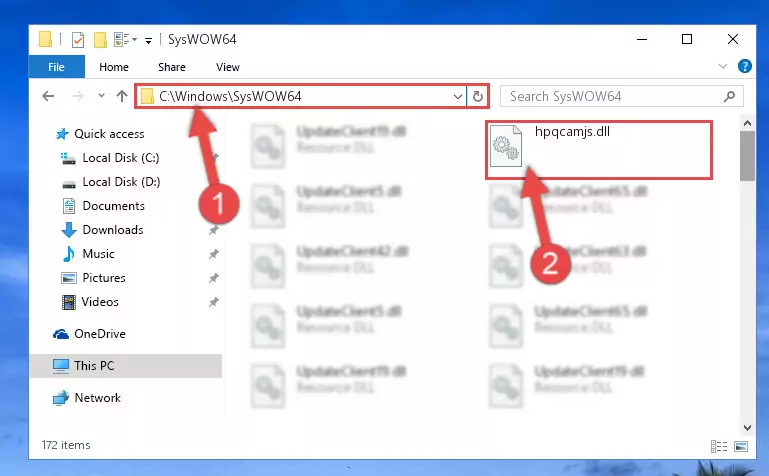The width and height of the screenshot is (769, 476).
Task: Open the Share ribbon tab
Action: tap(172, 67)
